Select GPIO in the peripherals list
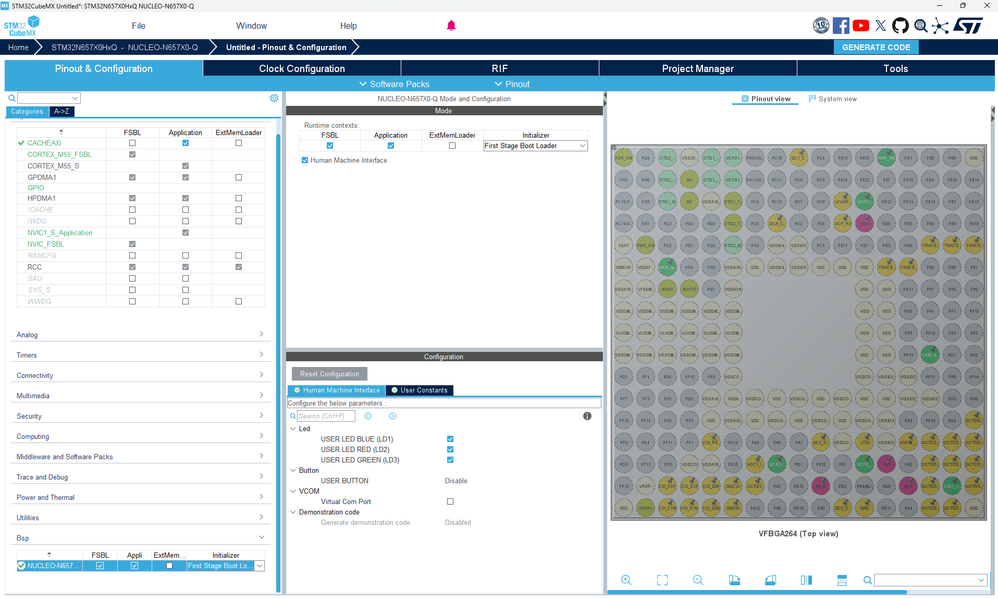Screen dimensions: 998x599 pos(36,188)
